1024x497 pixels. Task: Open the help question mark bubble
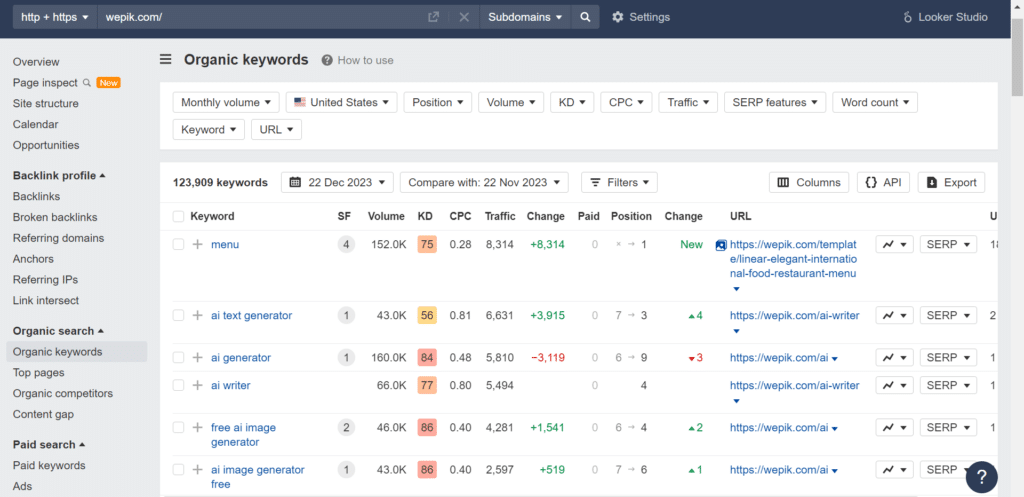point(982,477)
